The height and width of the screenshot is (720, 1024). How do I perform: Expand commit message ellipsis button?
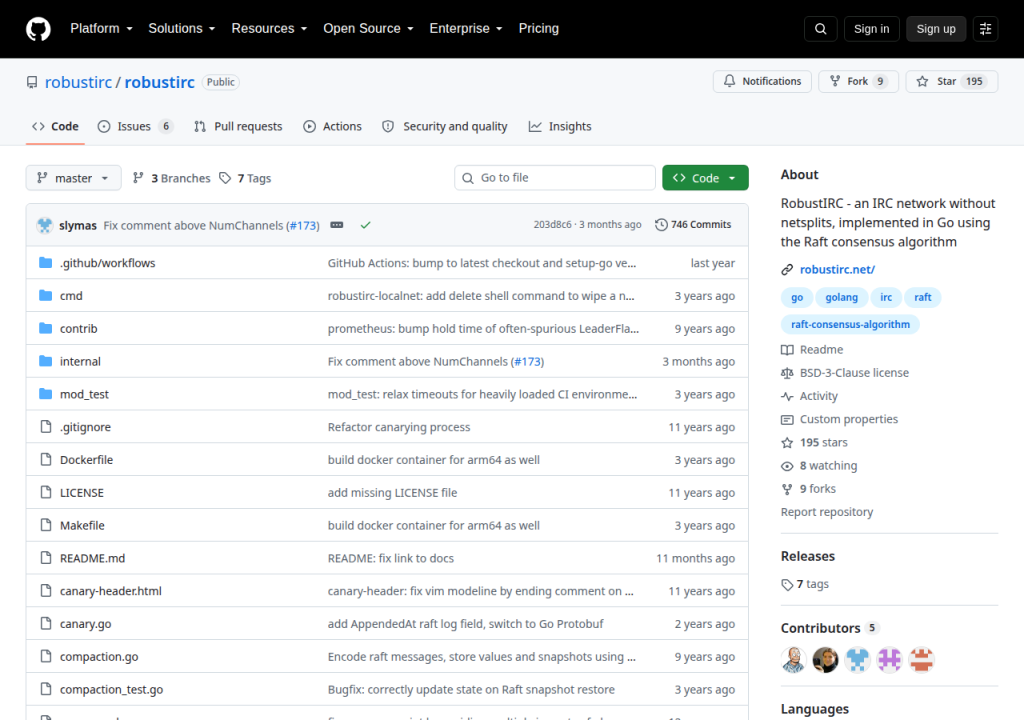pyautogui.click(x=337, y=225)
